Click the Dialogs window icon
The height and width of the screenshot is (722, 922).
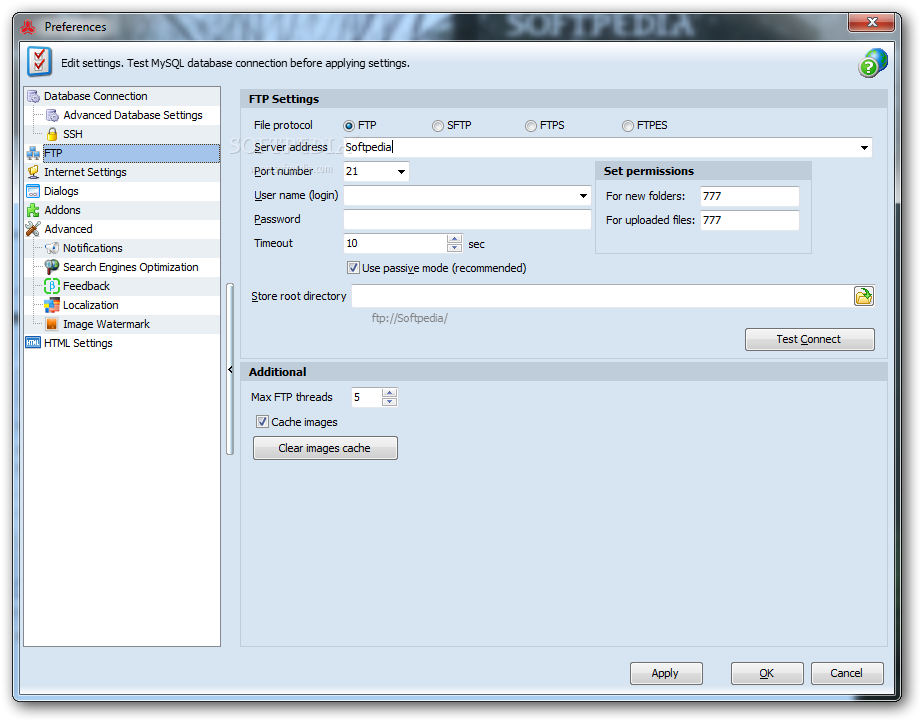point(34,191)
